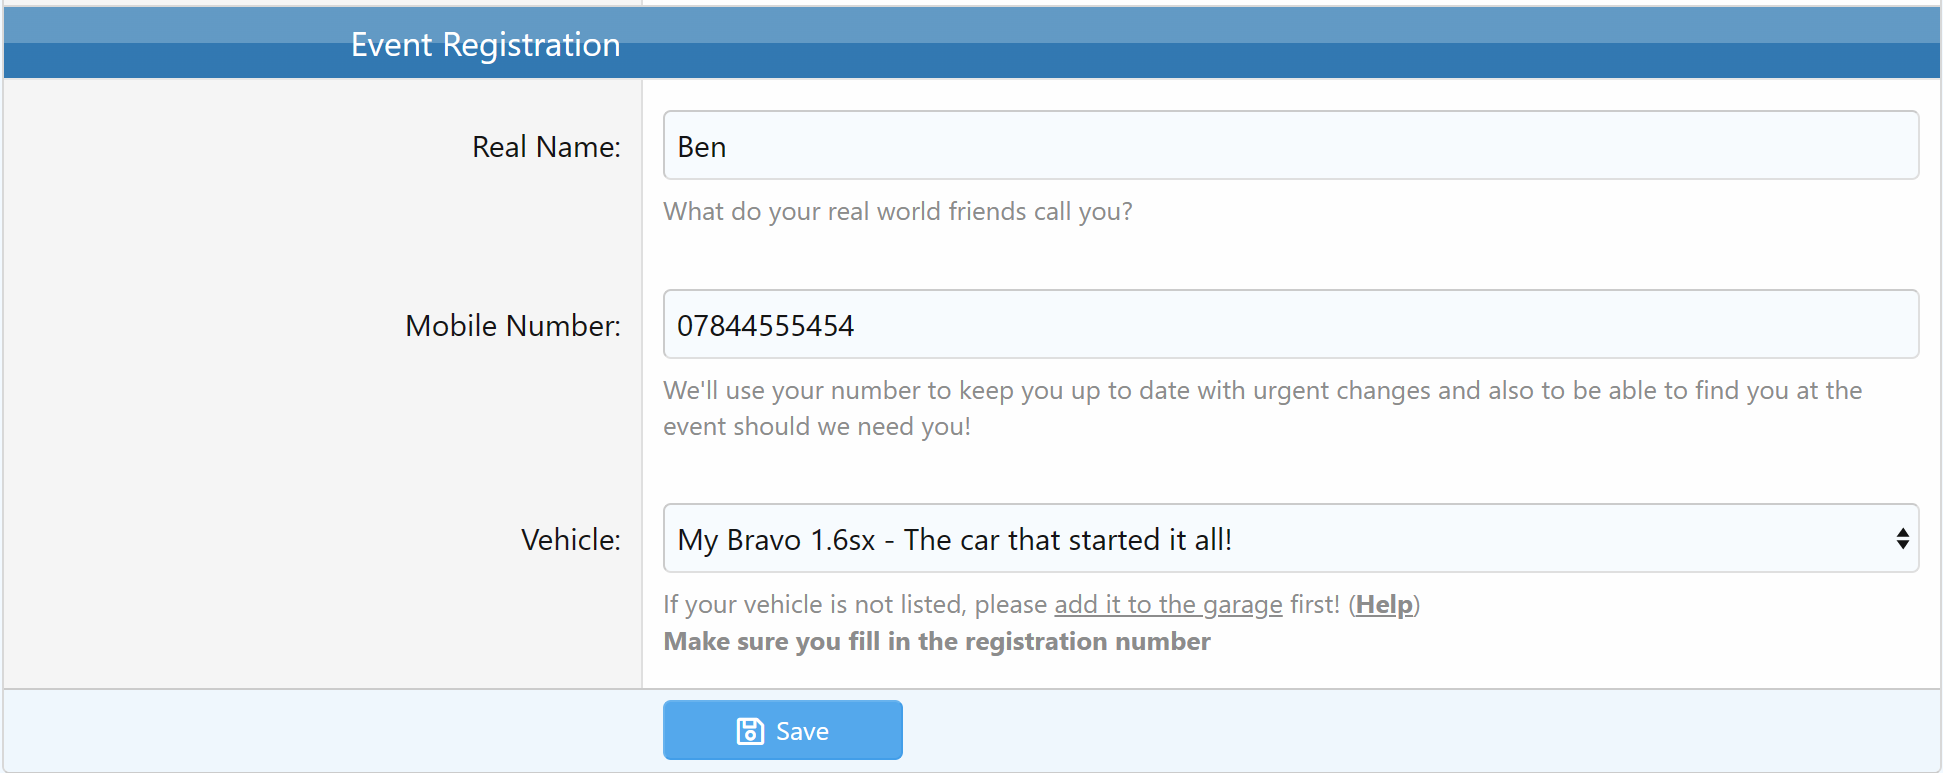The image size is (1943, 773).
Task: Click the bold registration number reminder
Action: point(936,642)
